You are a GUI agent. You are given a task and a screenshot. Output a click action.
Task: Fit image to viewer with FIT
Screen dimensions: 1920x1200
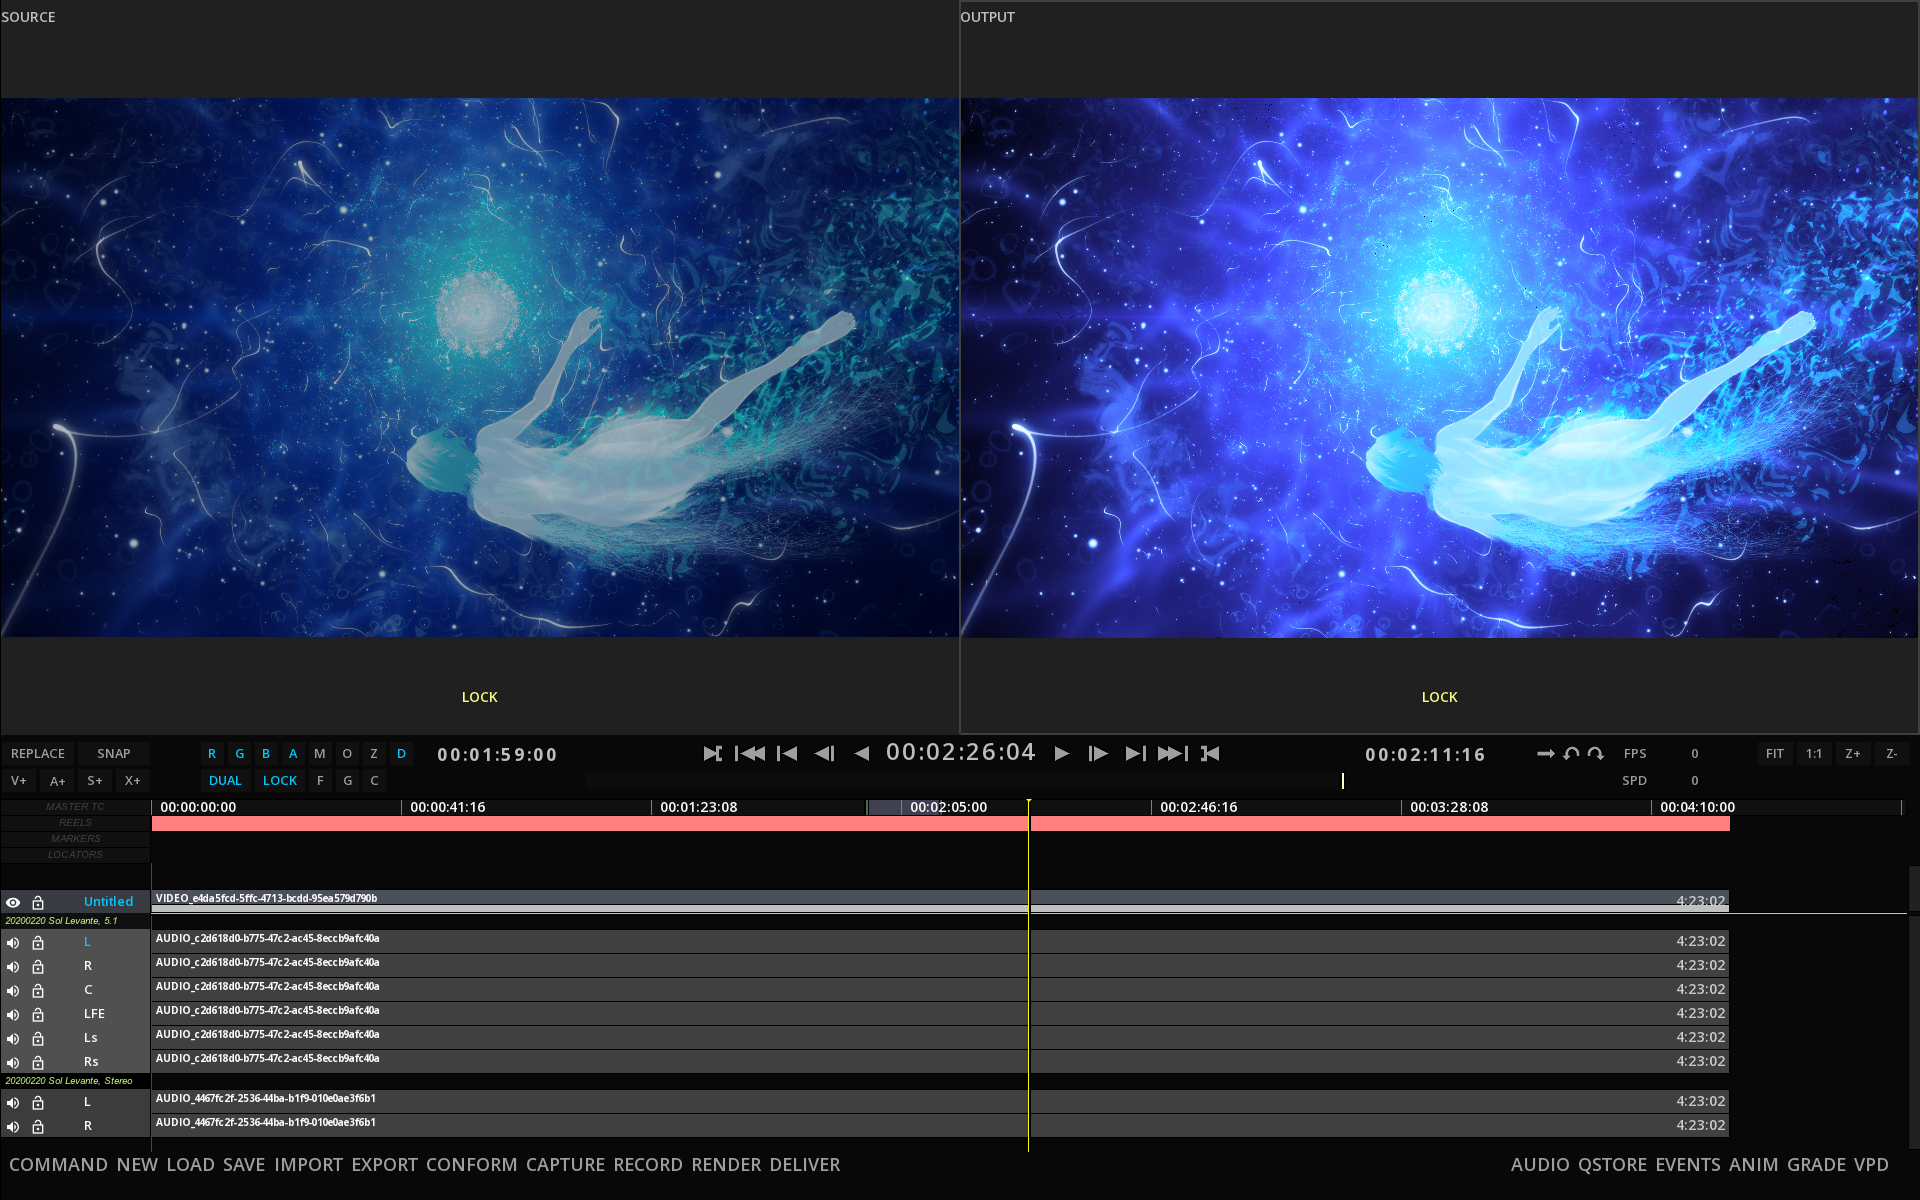[1775, 754]
